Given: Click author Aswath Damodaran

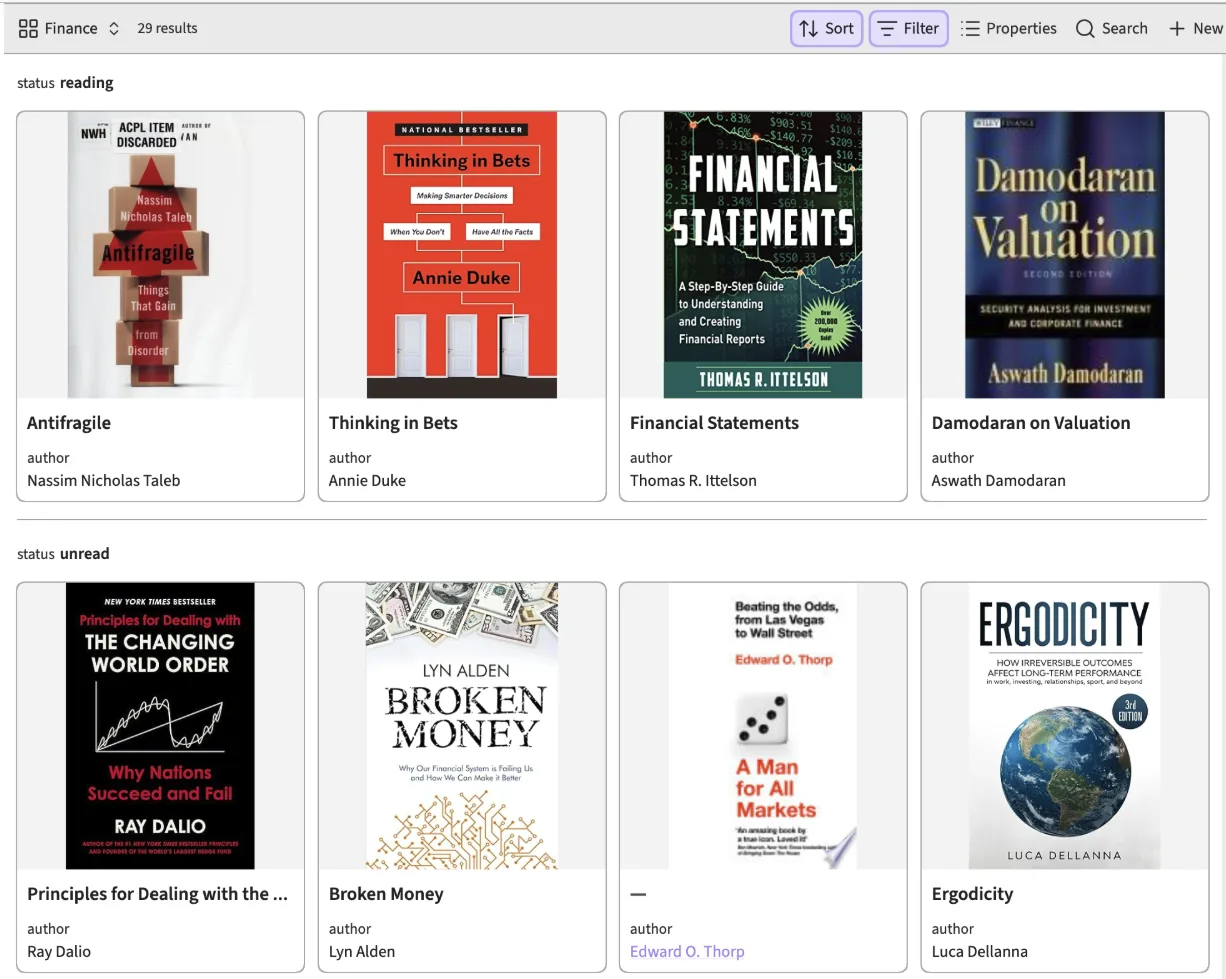Looking at the screenshot, I should click(x=998, y=480).
